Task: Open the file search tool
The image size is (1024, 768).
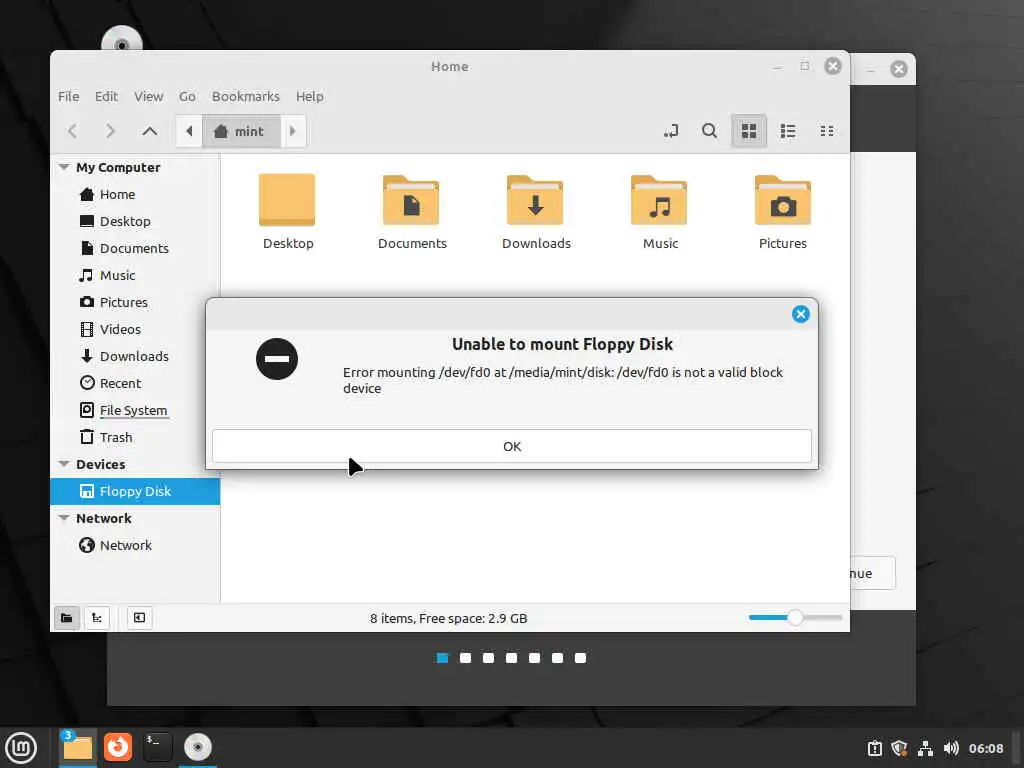Action: 709,131
